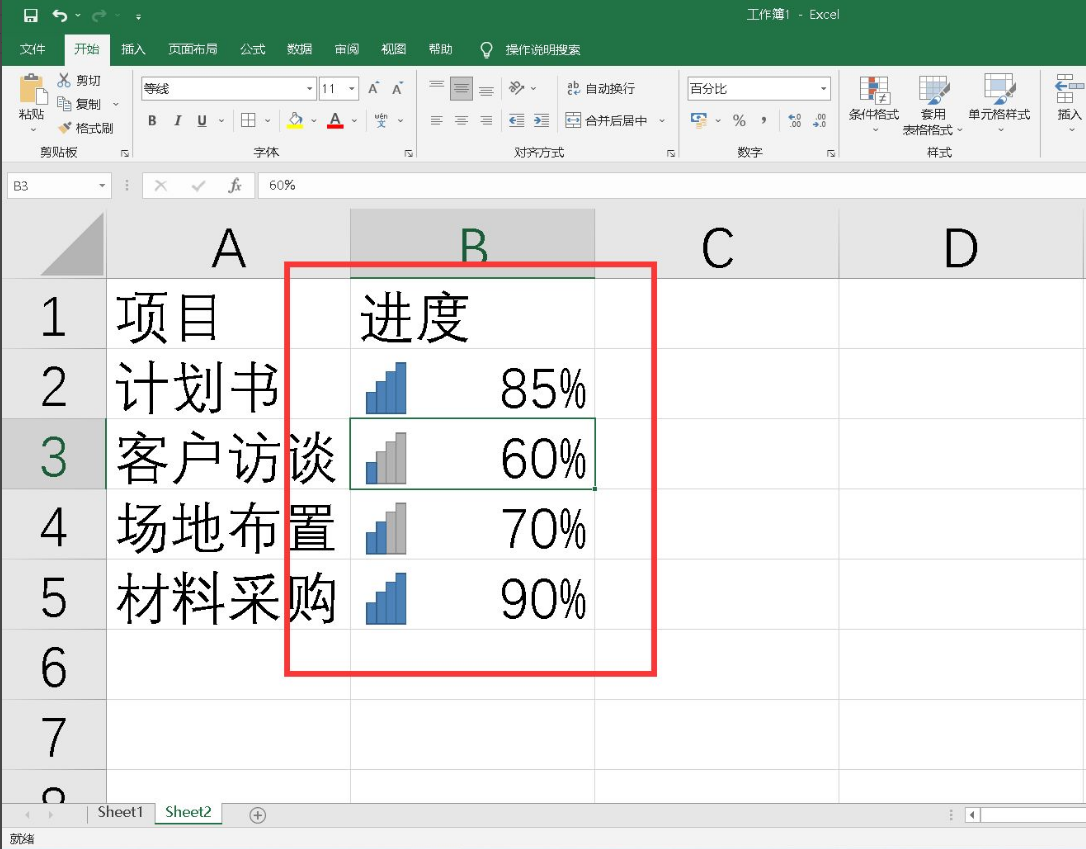Open the number format dropdown 百分比

point(824,89)
